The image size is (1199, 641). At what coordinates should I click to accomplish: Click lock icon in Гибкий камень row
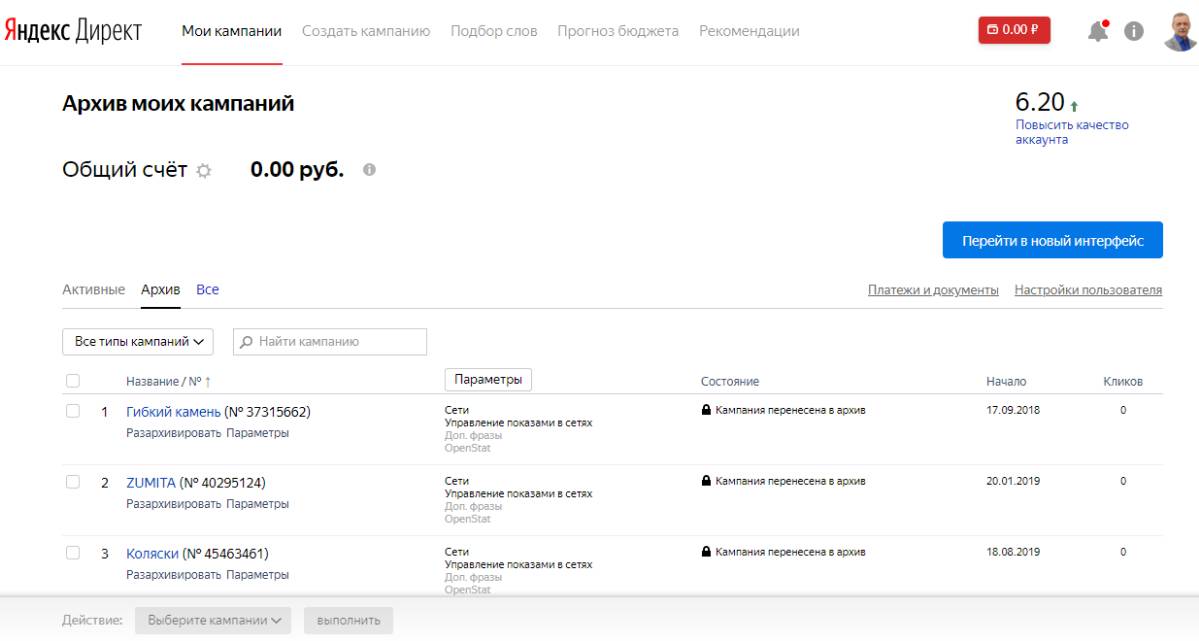(x=706, y=410)
